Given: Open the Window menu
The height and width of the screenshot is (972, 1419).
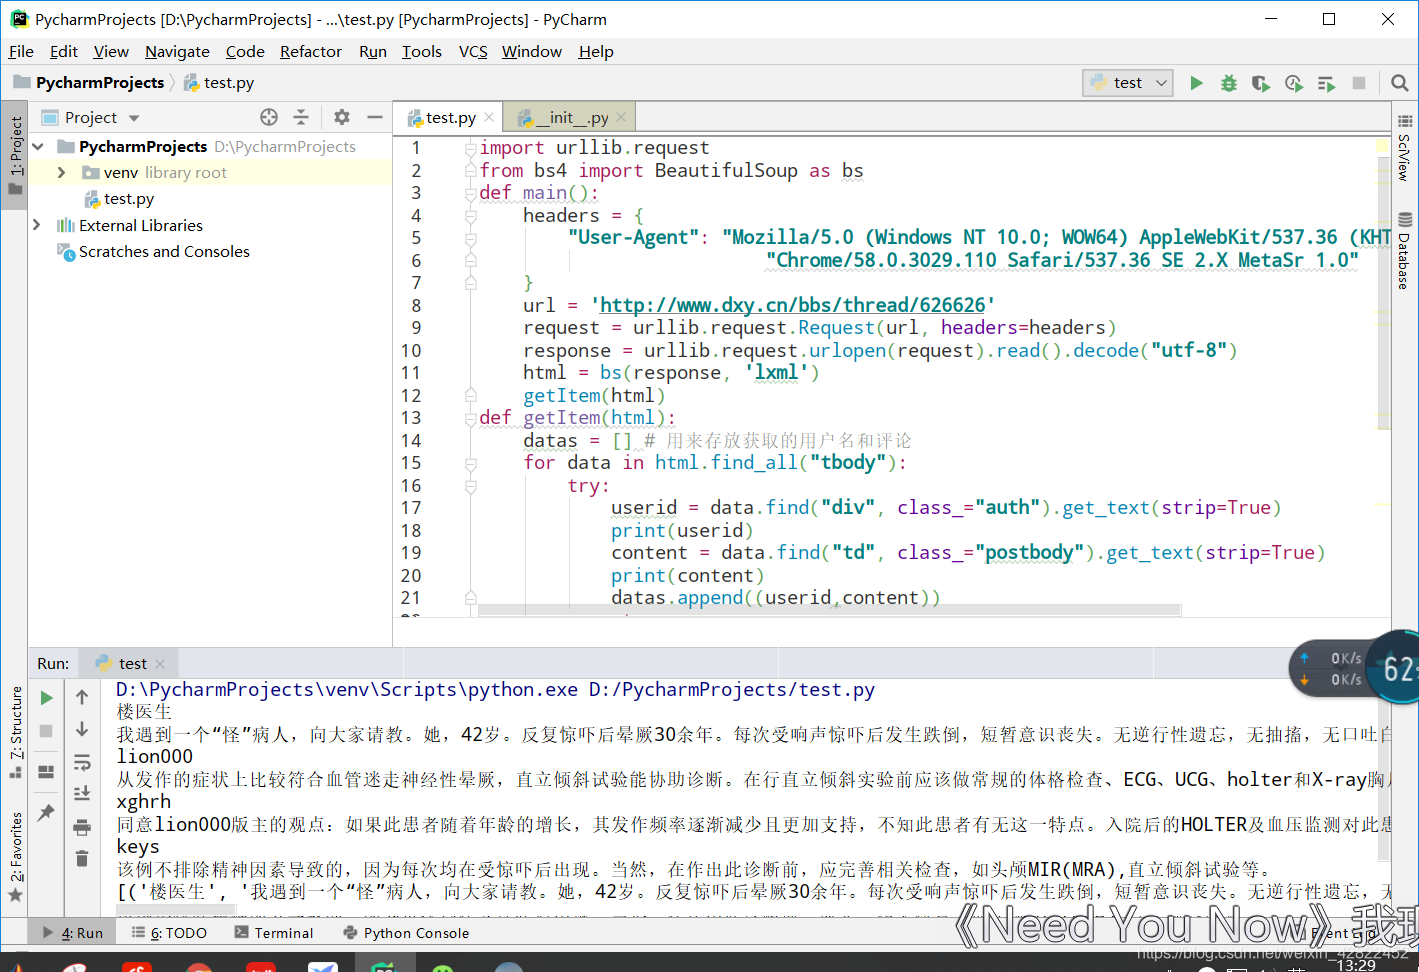Looking at the screenshot, I should 532,51.
